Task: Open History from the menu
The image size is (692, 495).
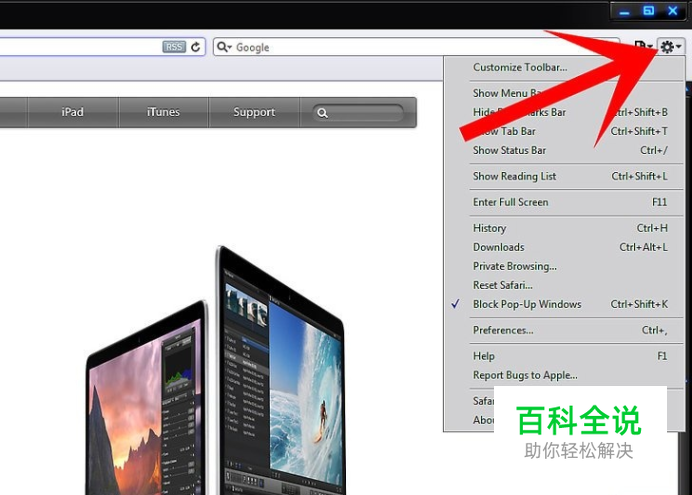Action: [564, 228]
